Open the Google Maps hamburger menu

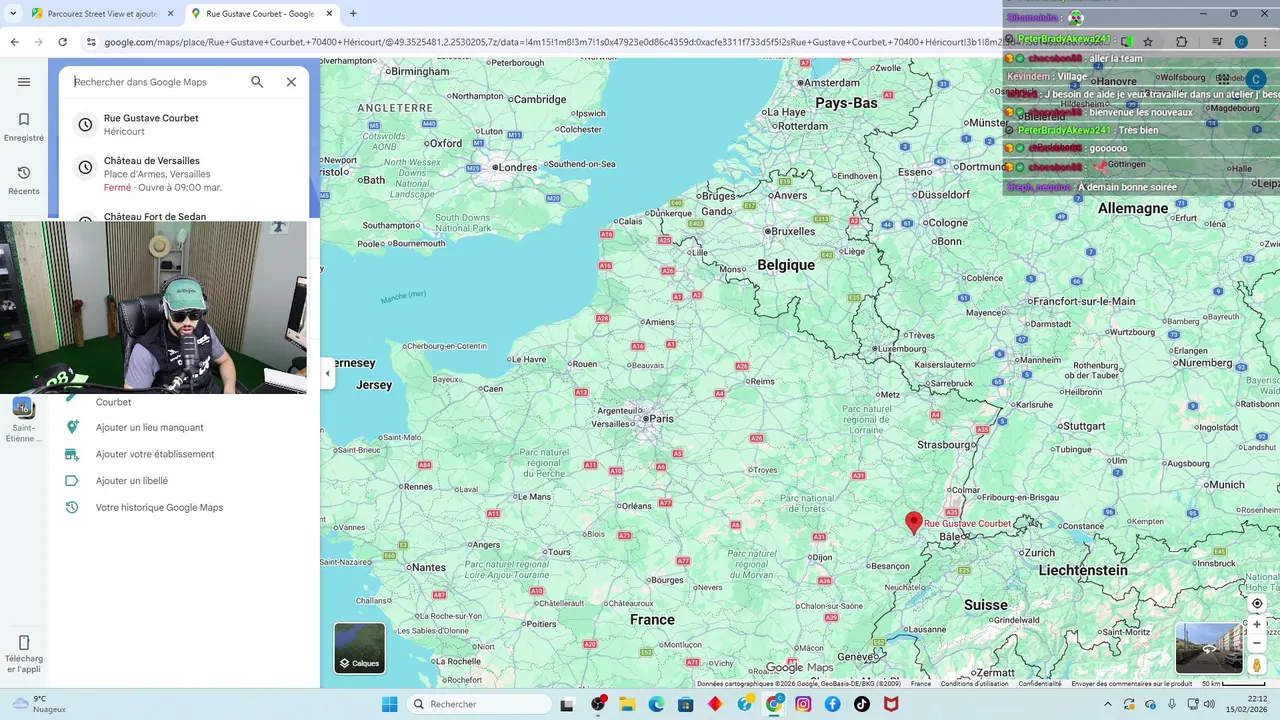pos(24,82)
